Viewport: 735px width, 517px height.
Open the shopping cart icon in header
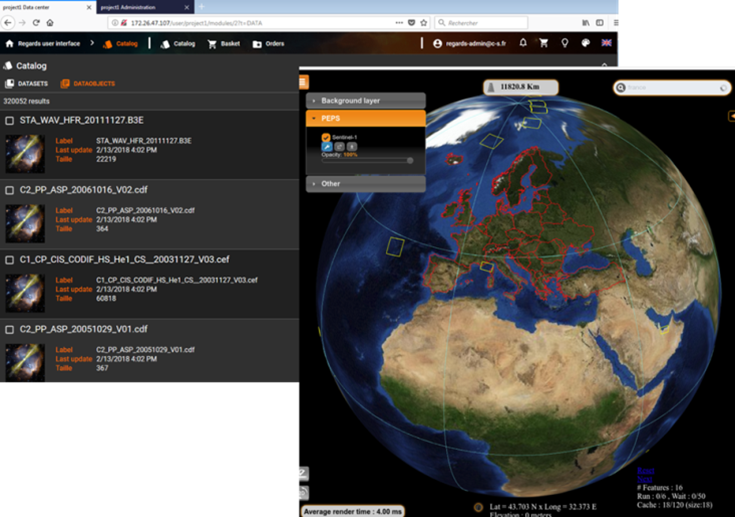tap(544, 44)
